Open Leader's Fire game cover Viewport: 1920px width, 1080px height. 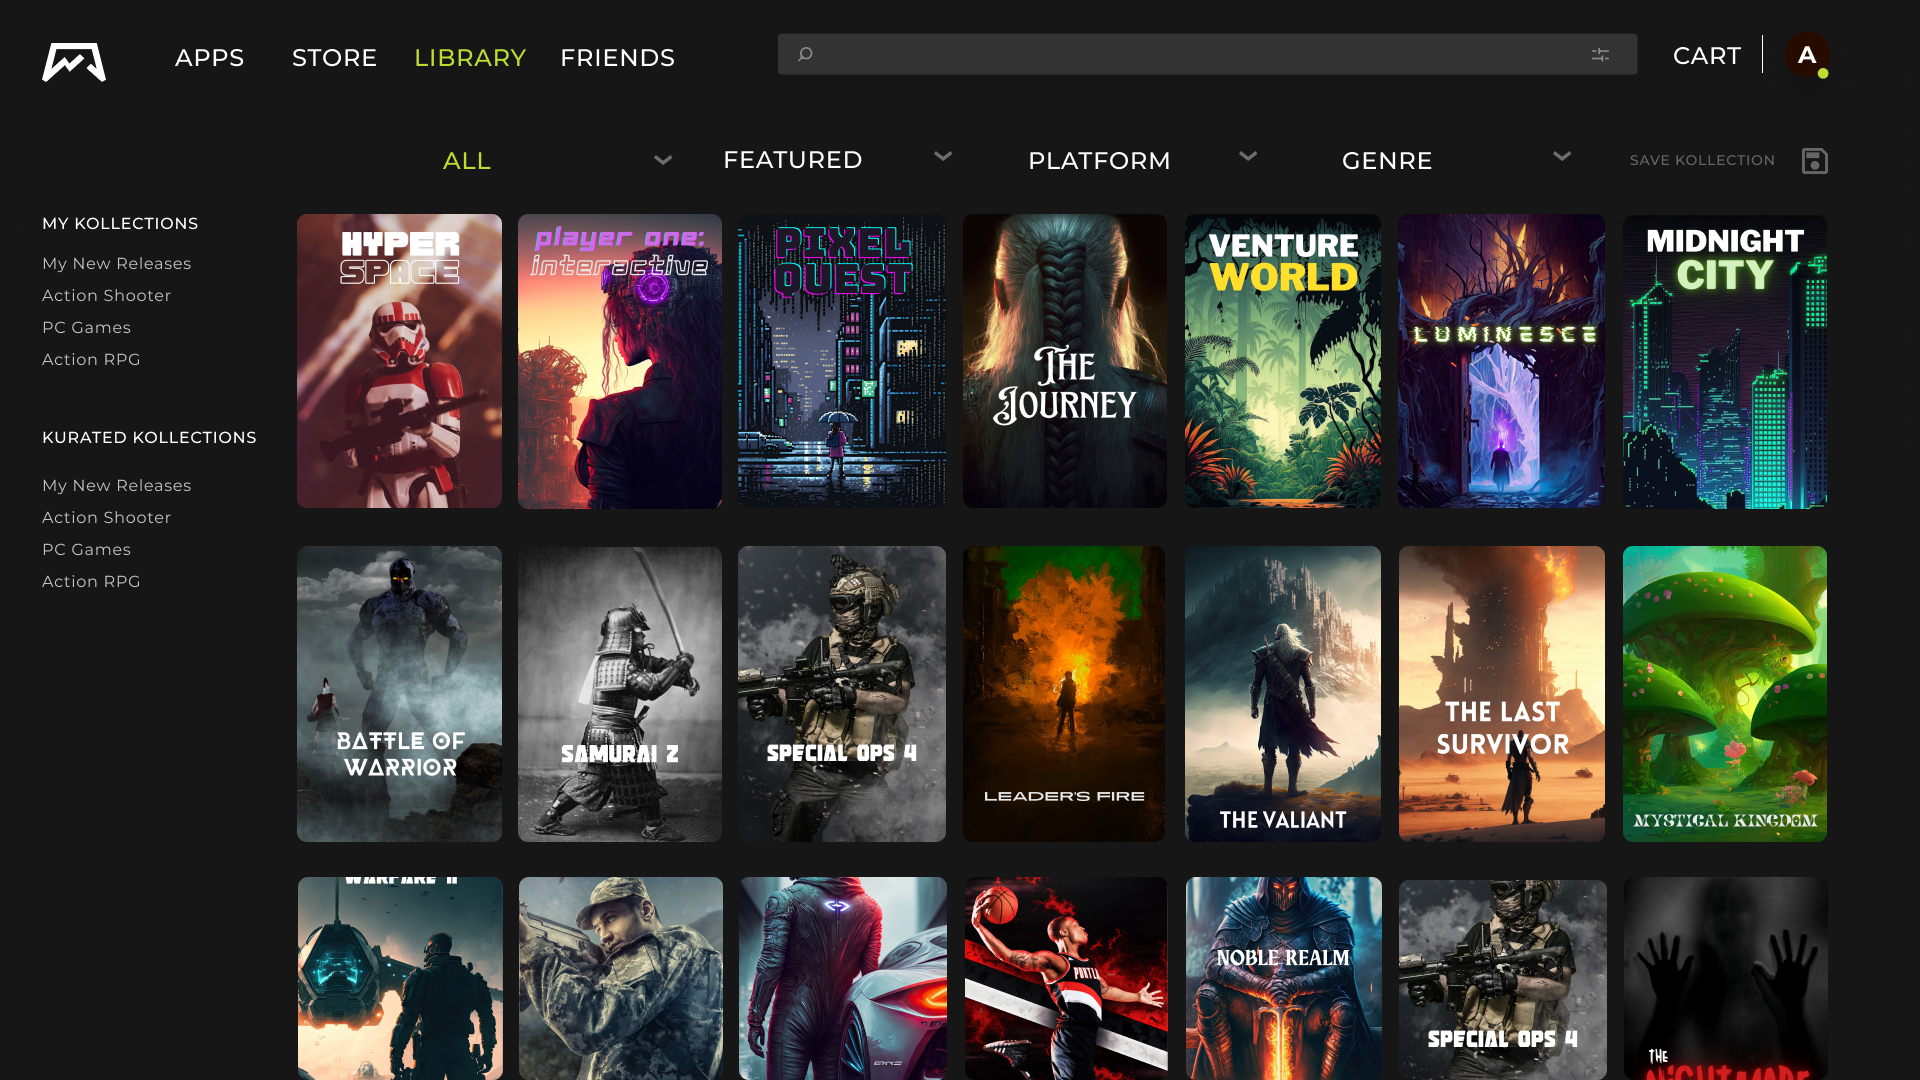point(1064,694)
